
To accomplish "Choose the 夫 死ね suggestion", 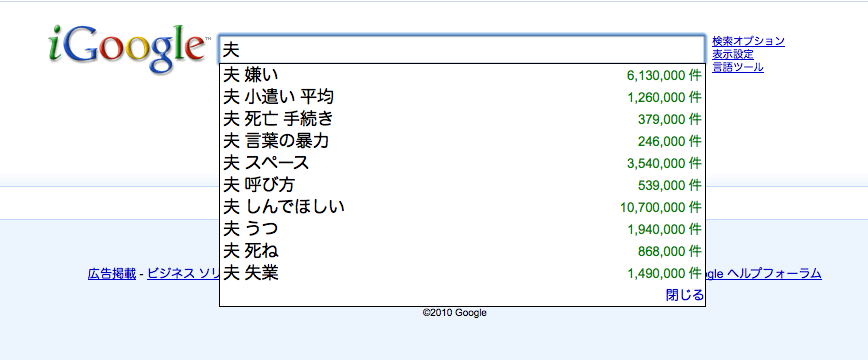I will (x=462, y=251).
